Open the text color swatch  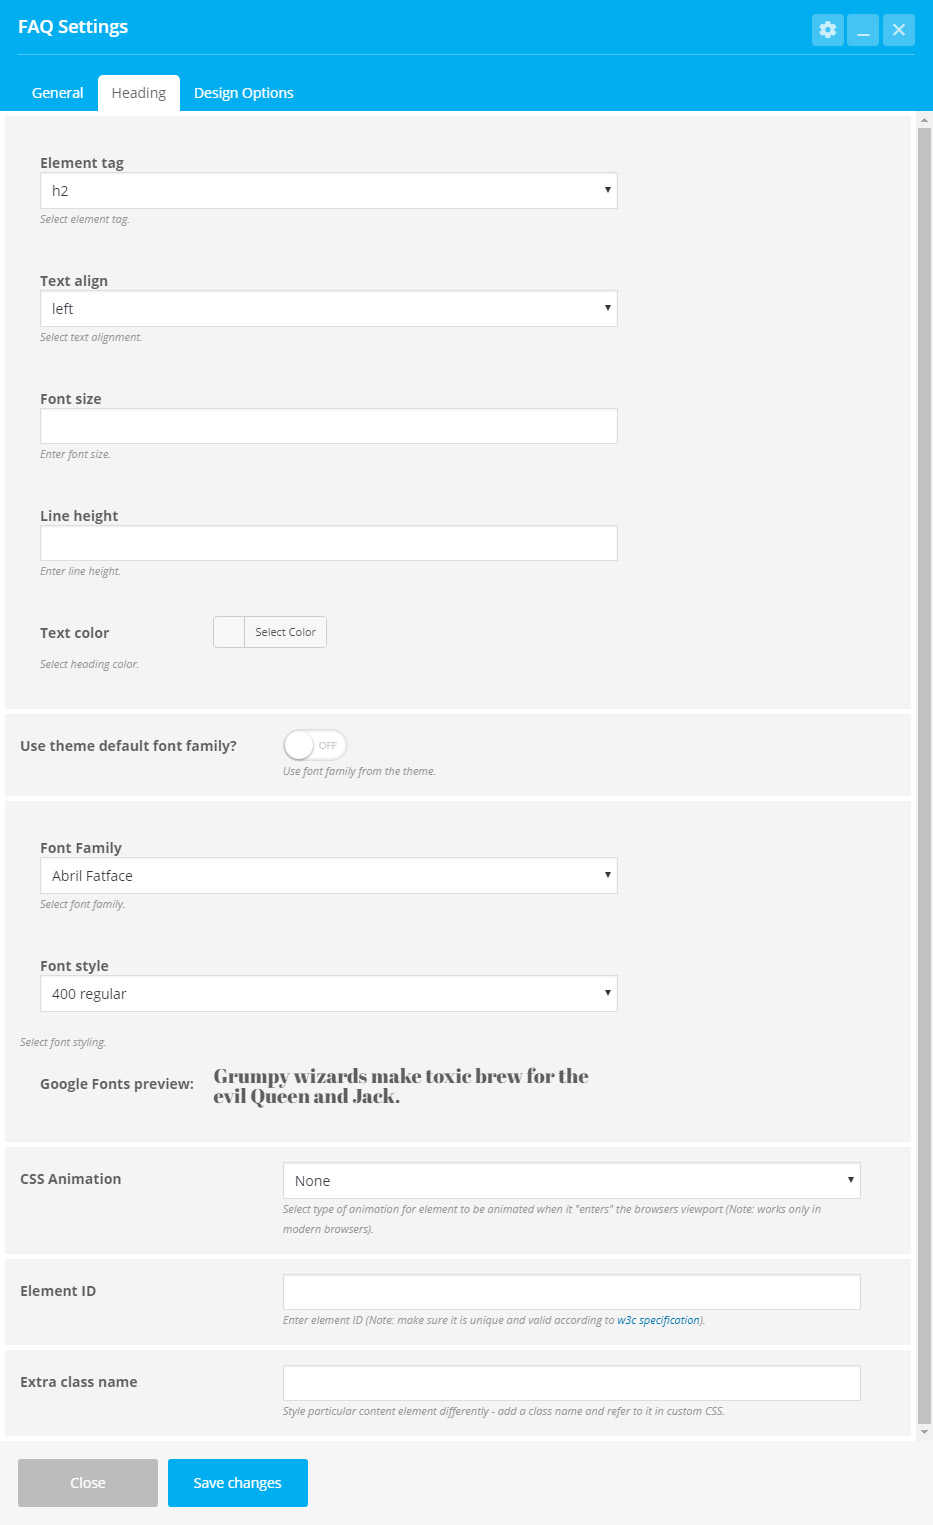point(229,632)
